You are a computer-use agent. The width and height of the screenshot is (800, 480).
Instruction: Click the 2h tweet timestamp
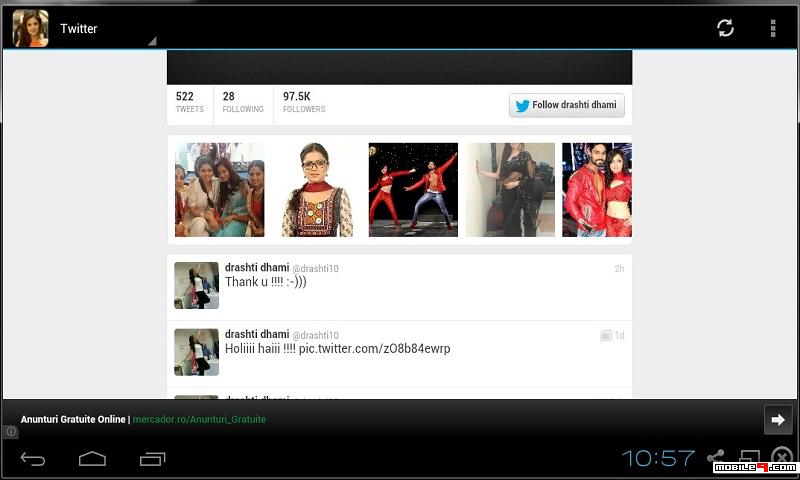[x=619, y=268]
